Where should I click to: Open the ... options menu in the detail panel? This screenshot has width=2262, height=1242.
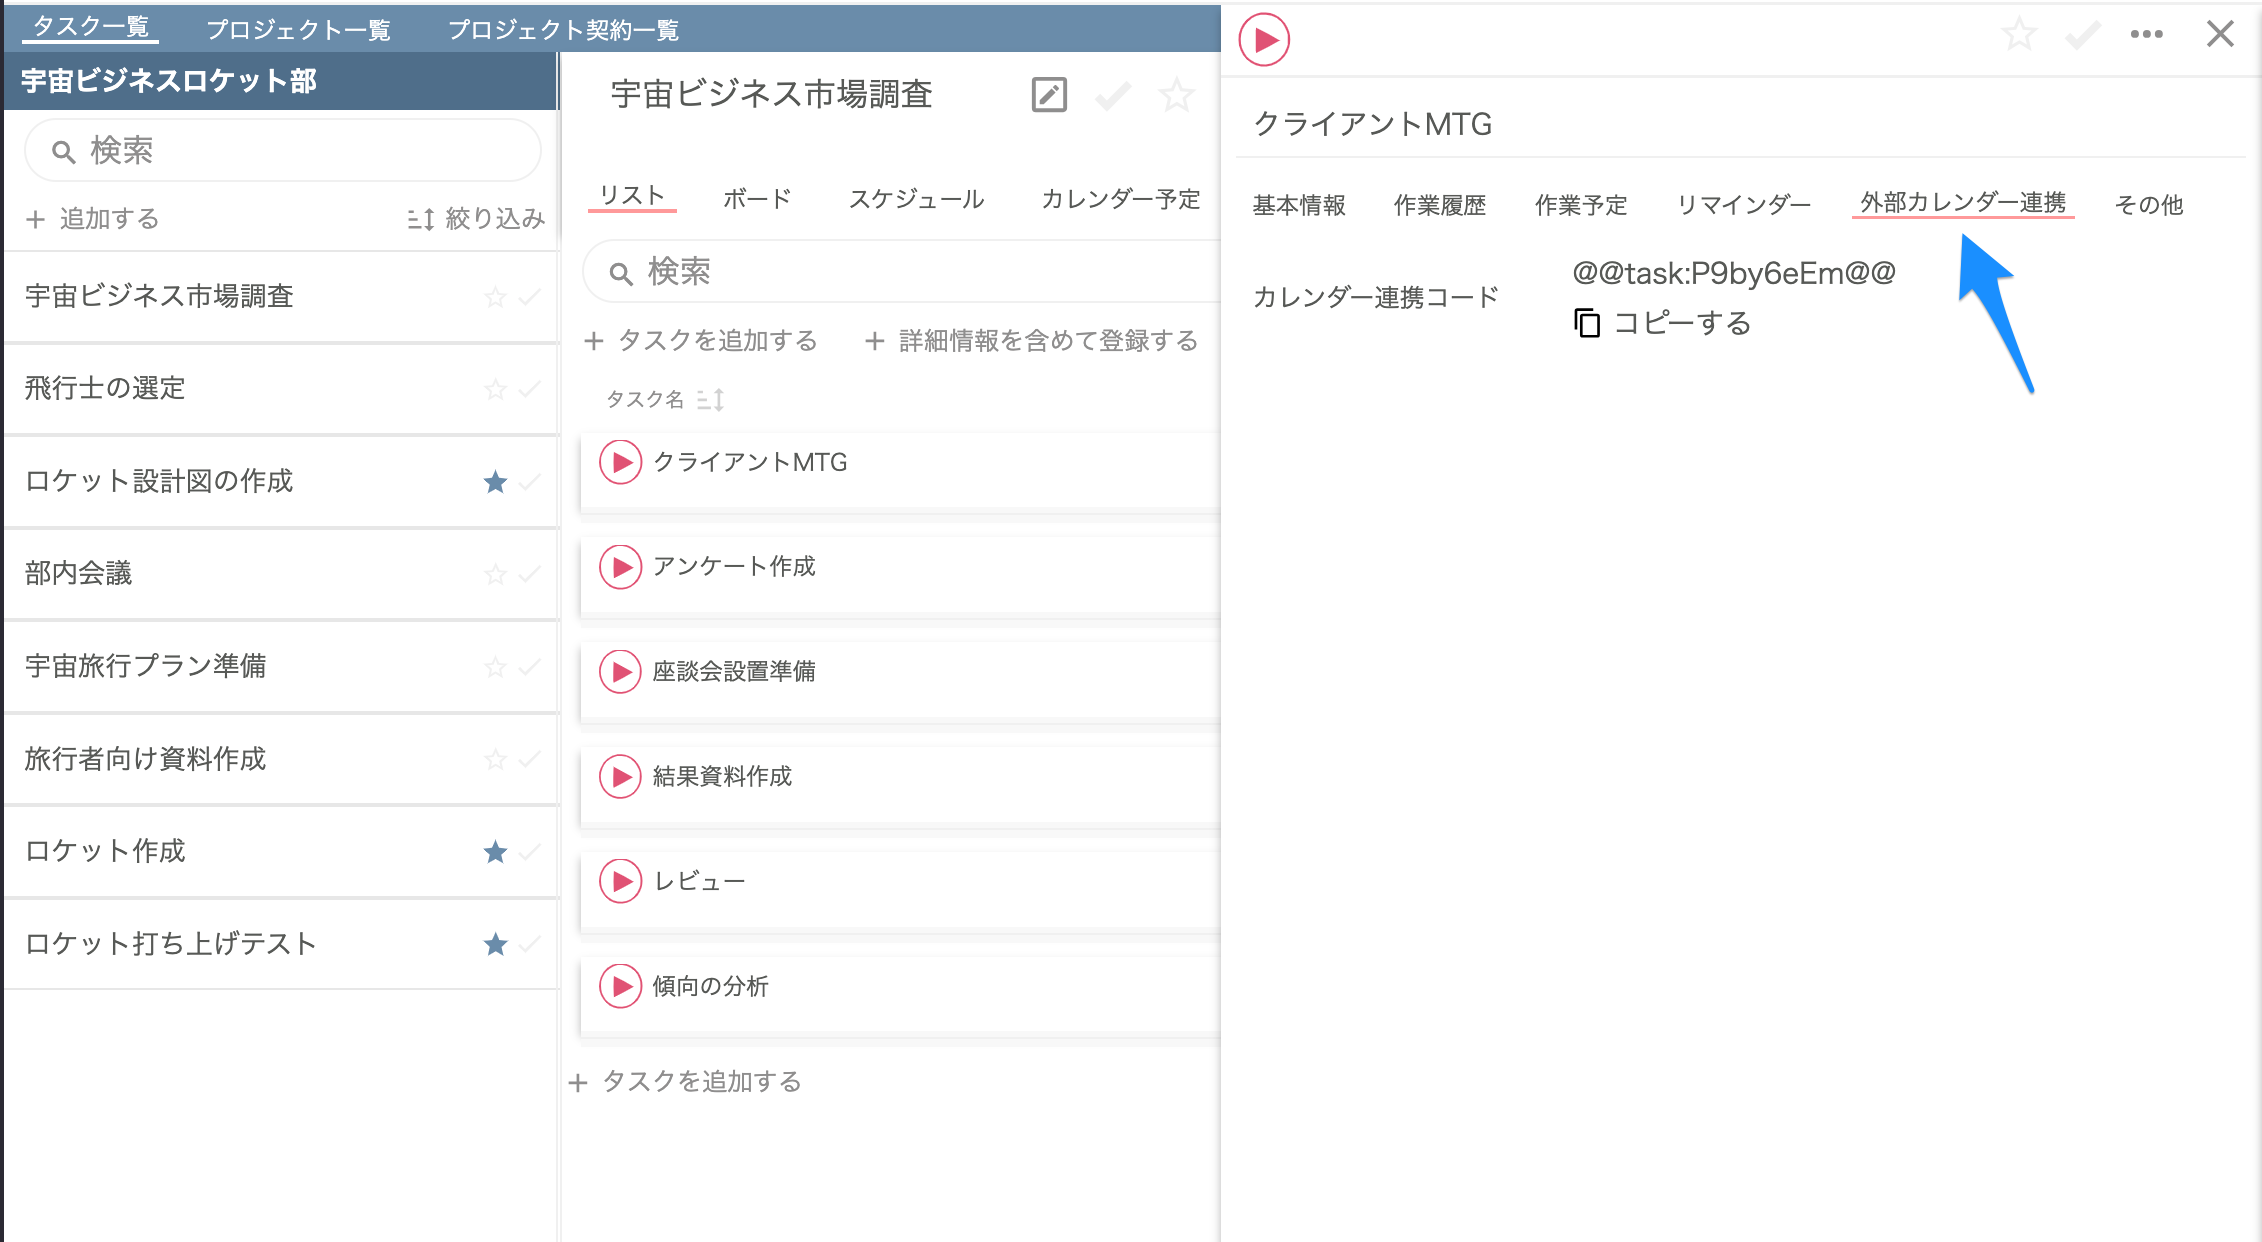[x=2146, y=33]
